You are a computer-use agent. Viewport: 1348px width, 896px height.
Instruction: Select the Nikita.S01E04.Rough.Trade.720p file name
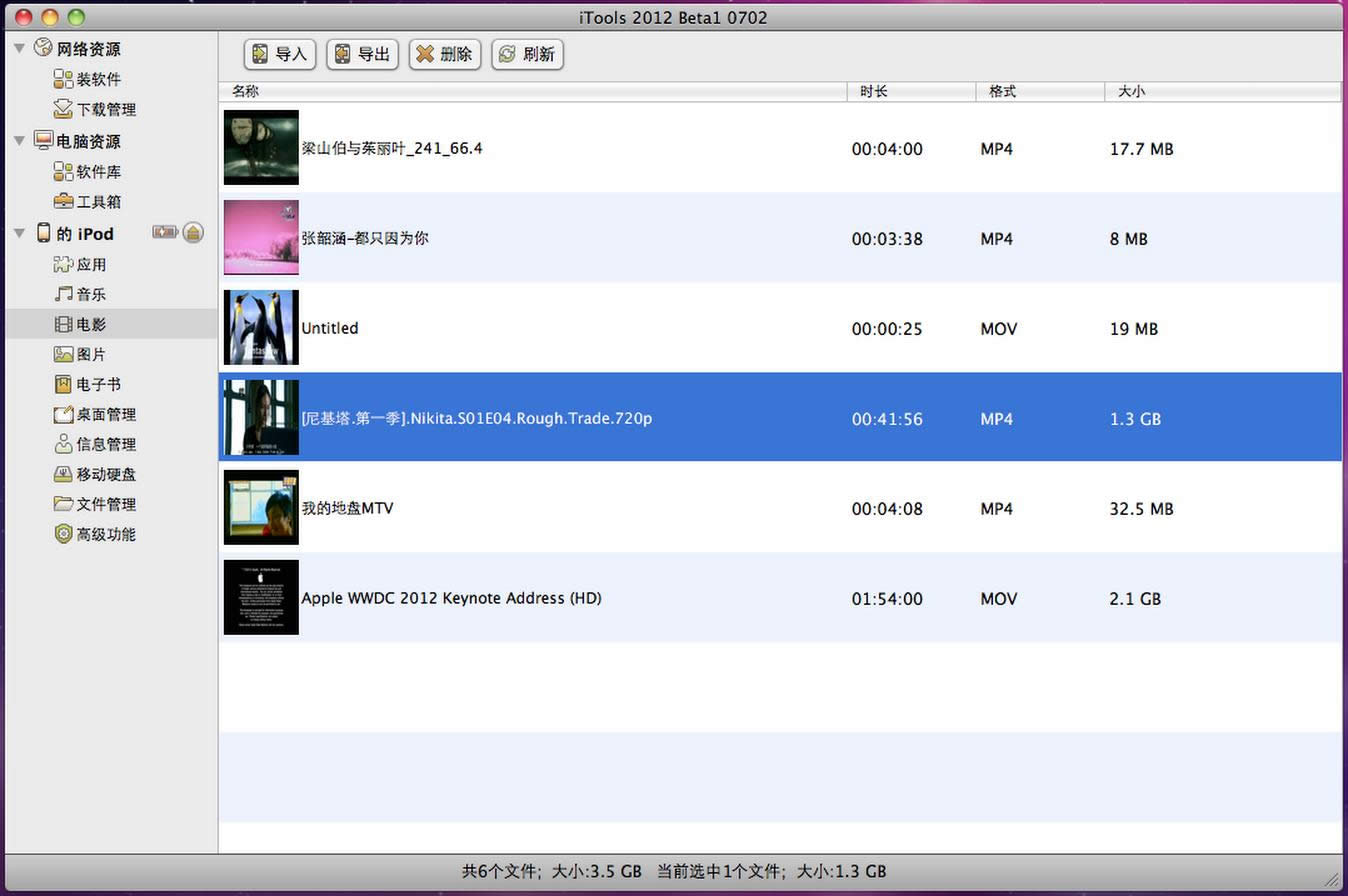click(477, 418)
